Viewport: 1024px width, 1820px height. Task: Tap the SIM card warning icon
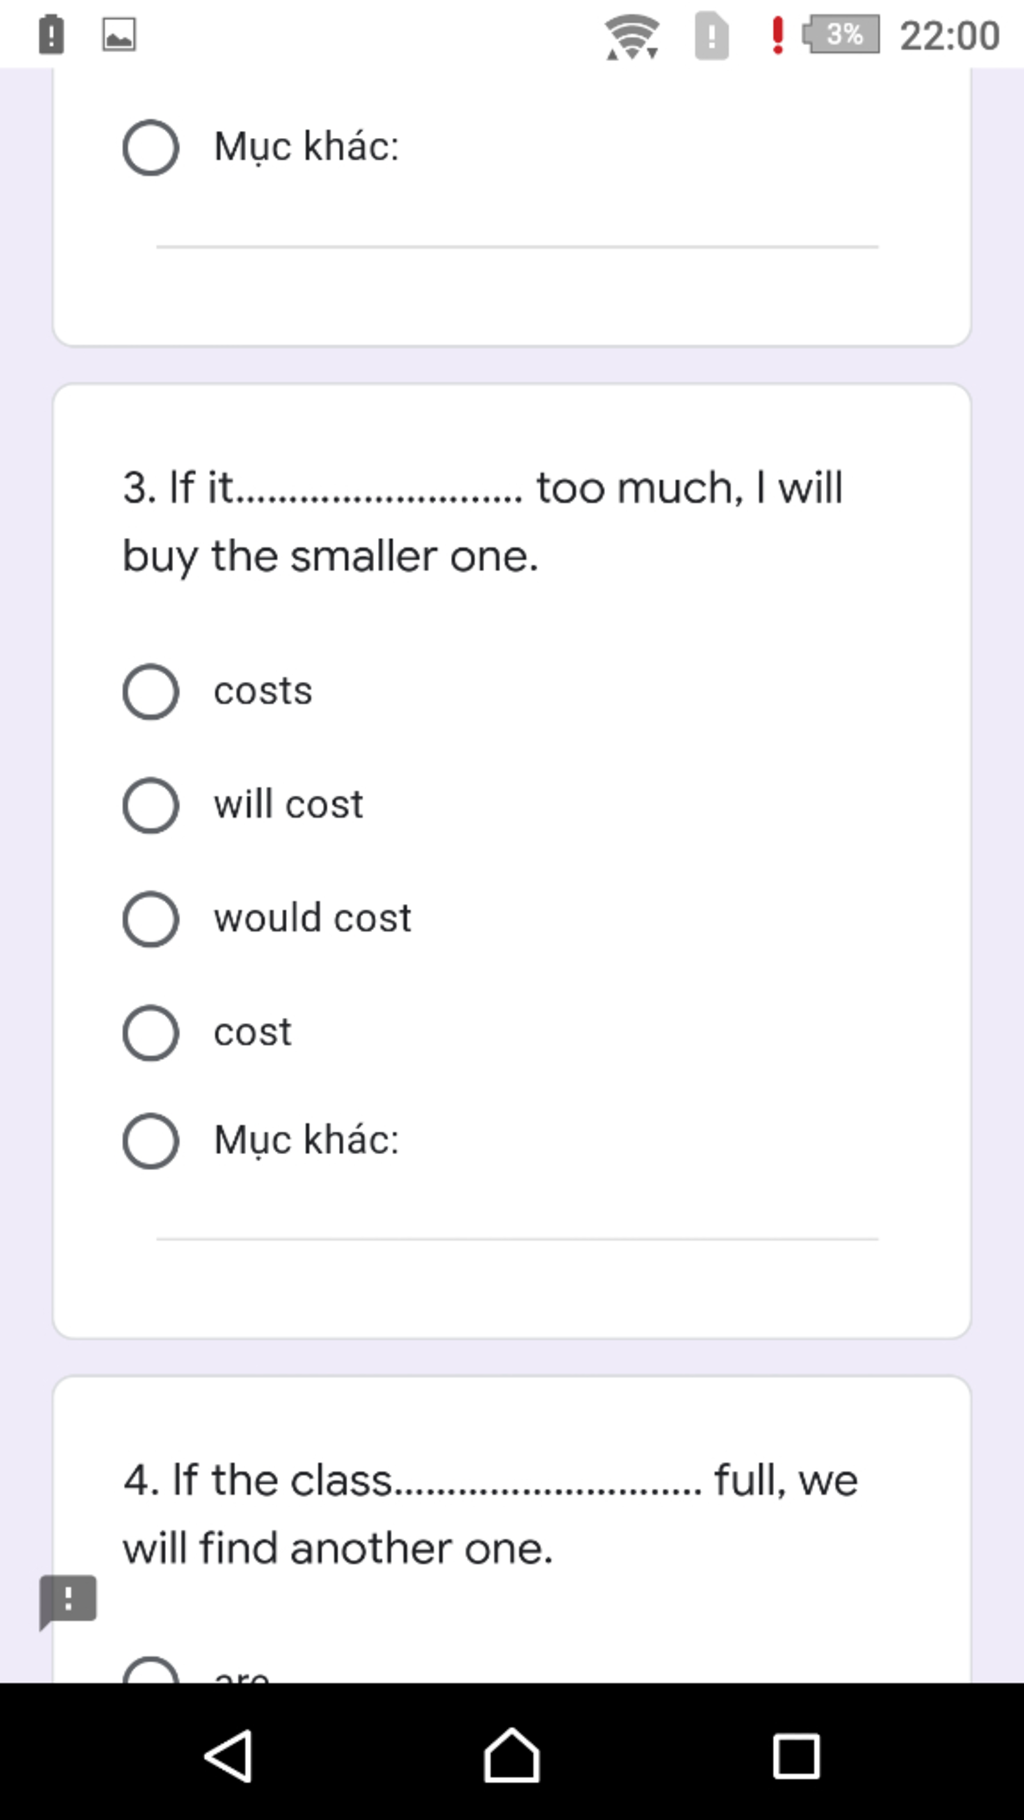[711, 36]
